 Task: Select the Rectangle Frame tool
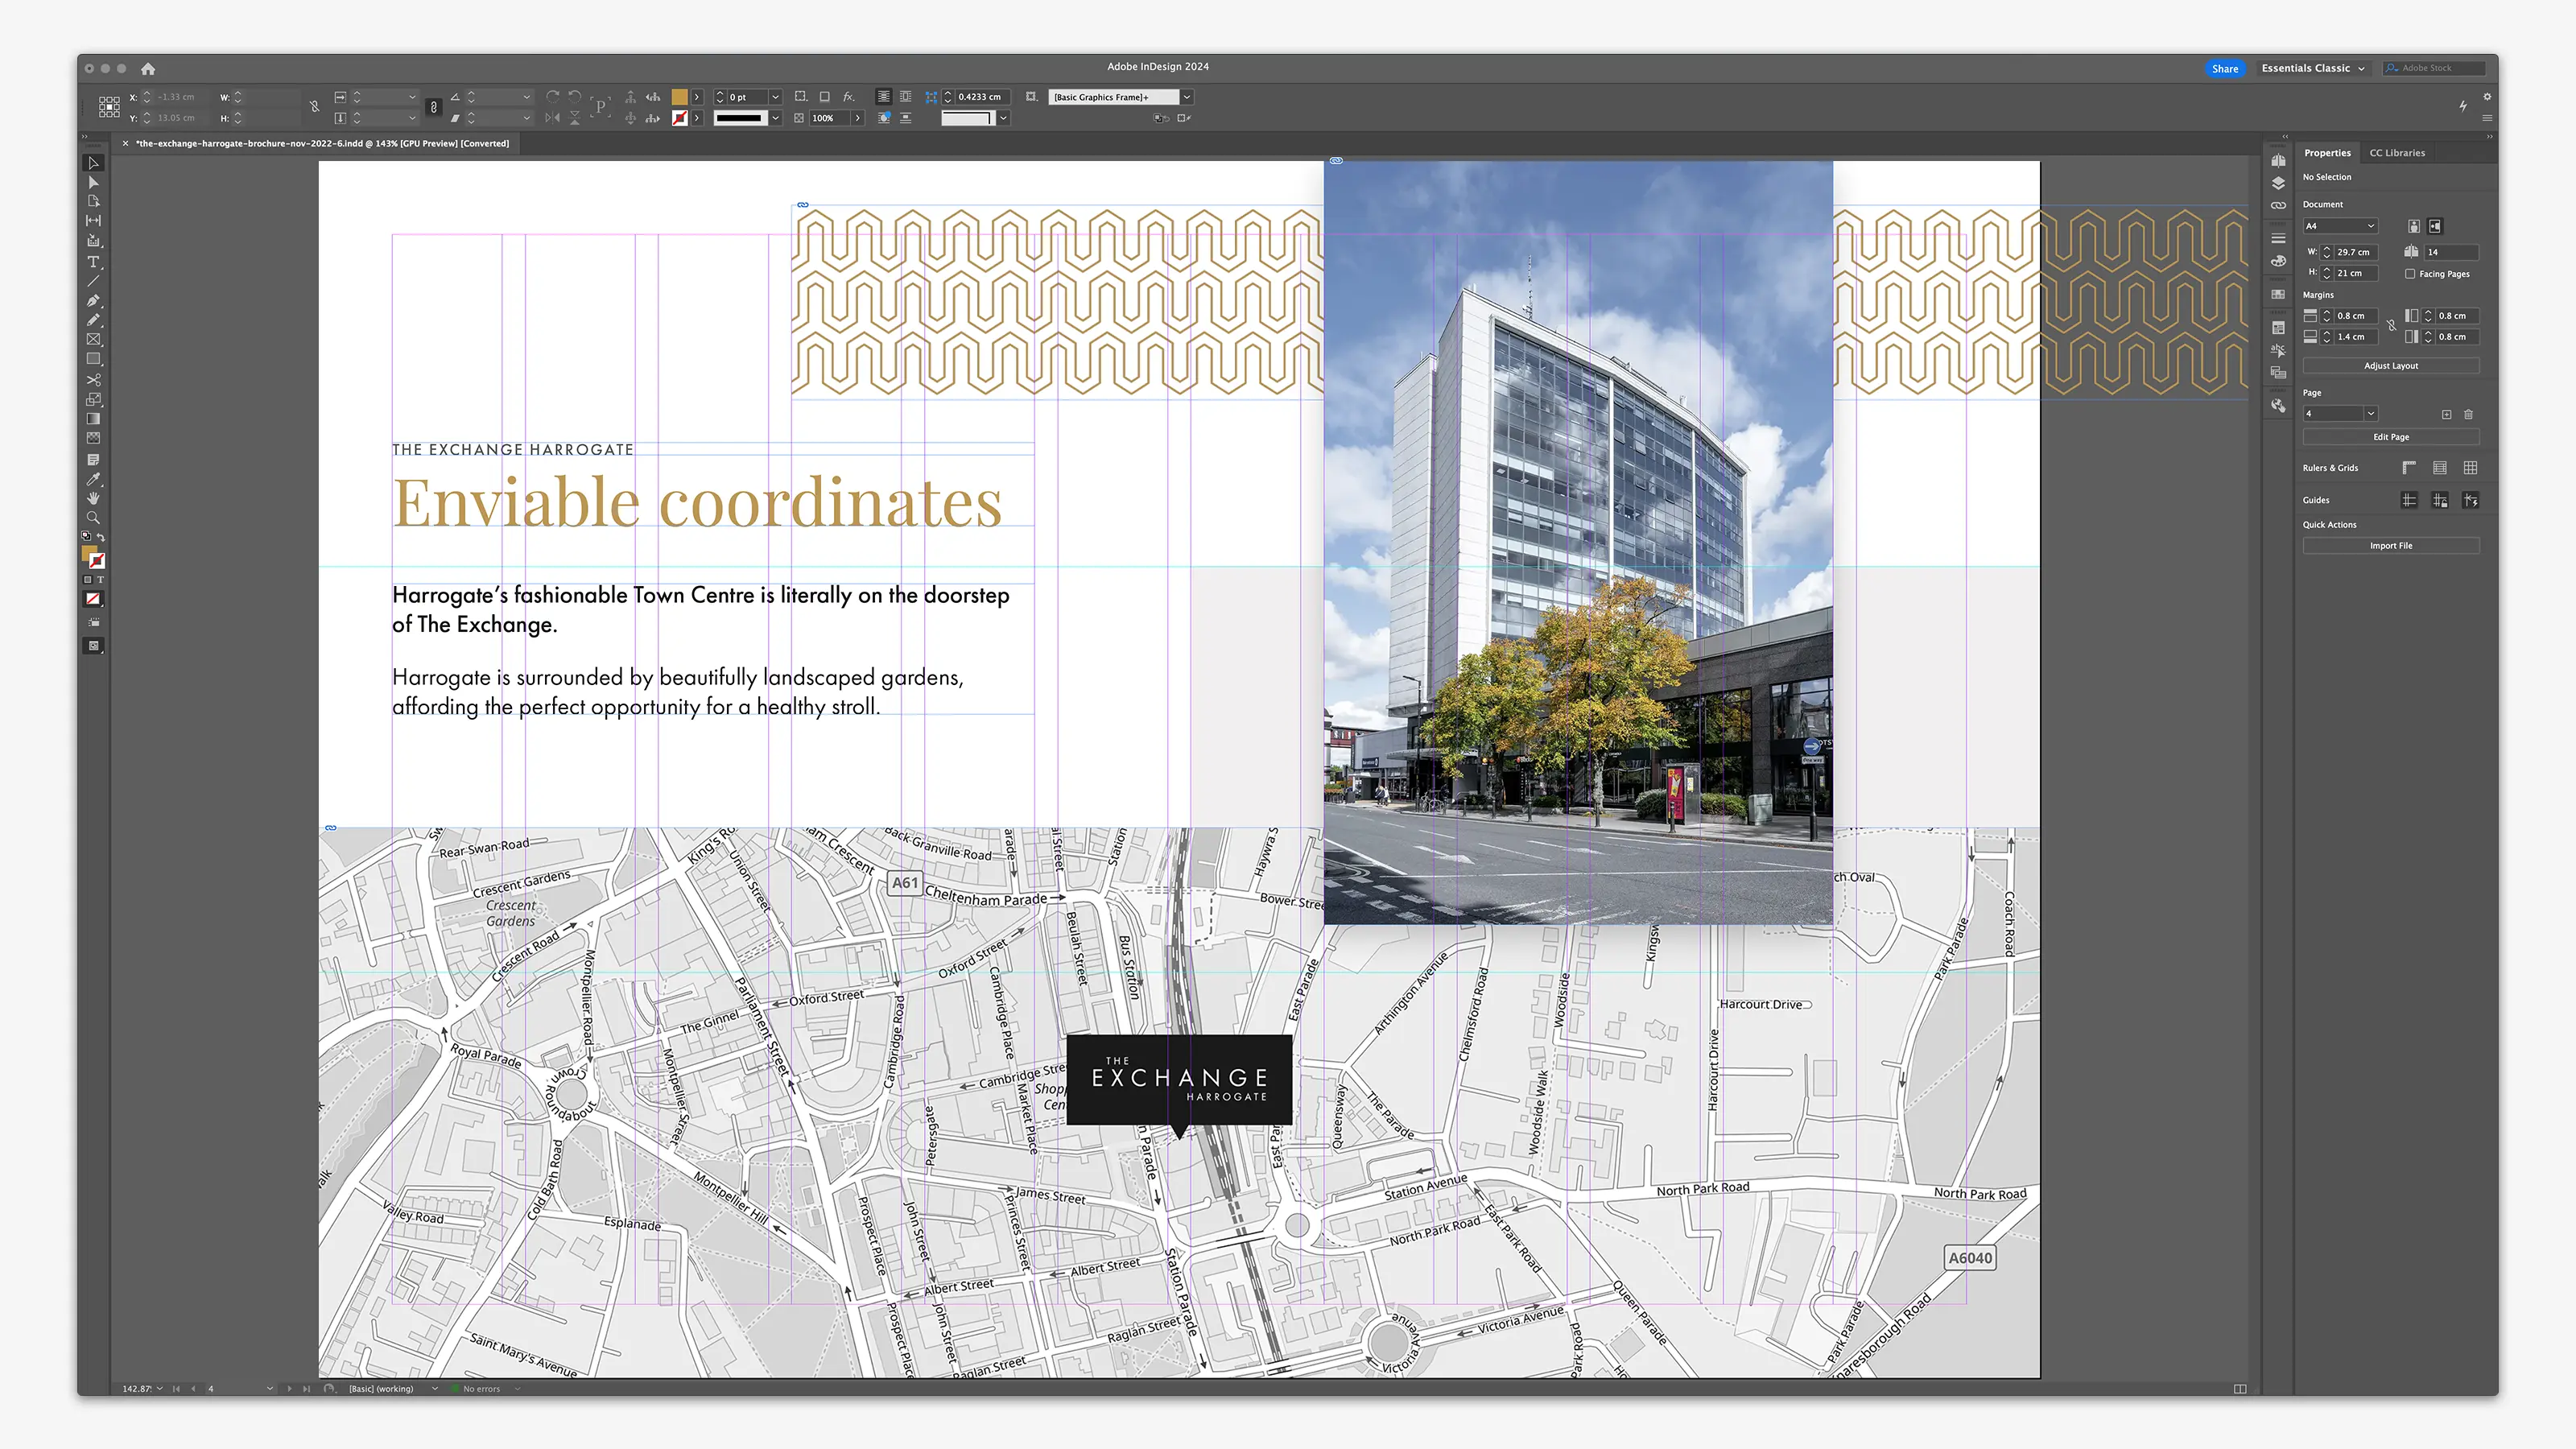(93, 340)
